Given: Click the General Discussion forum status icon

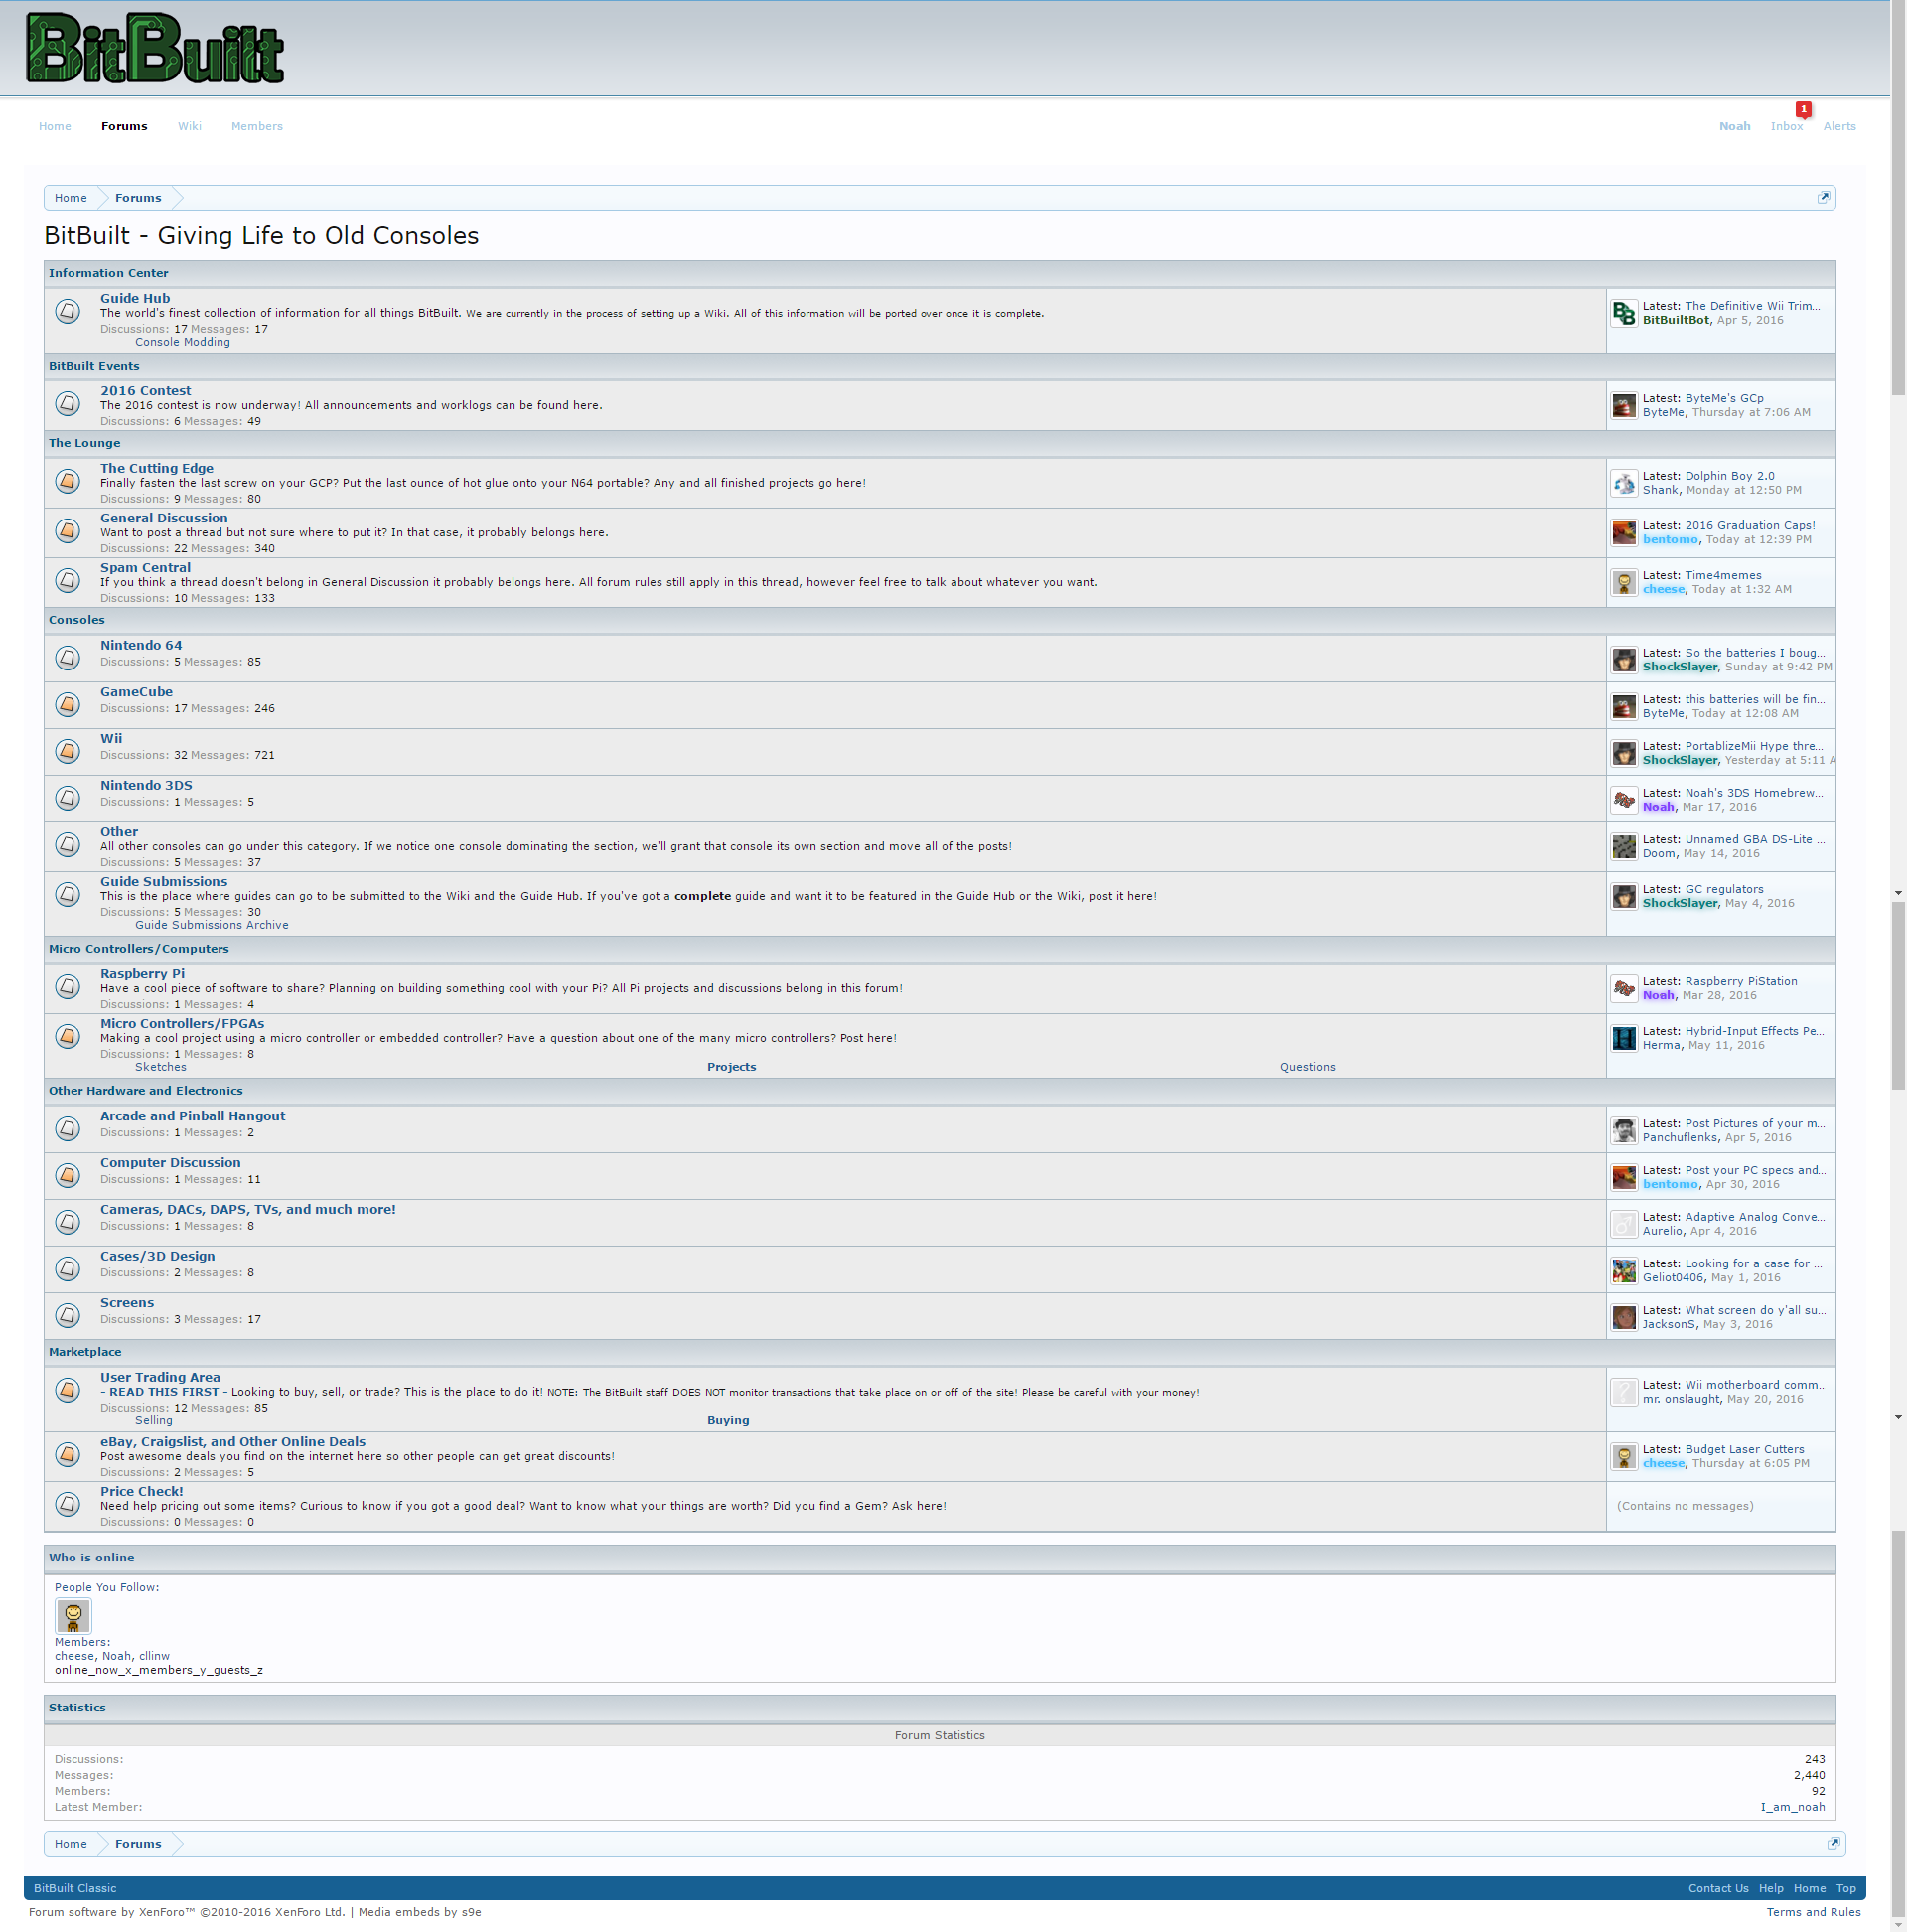Looking at the screenshot, I should tap(67, 531).
